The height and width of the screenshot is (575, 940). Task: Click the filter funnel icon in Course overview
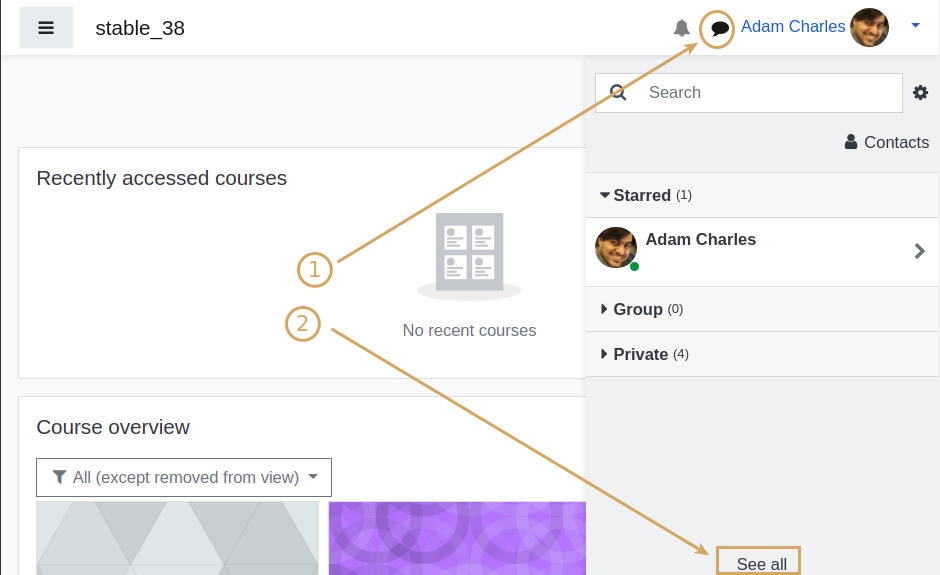59,477
